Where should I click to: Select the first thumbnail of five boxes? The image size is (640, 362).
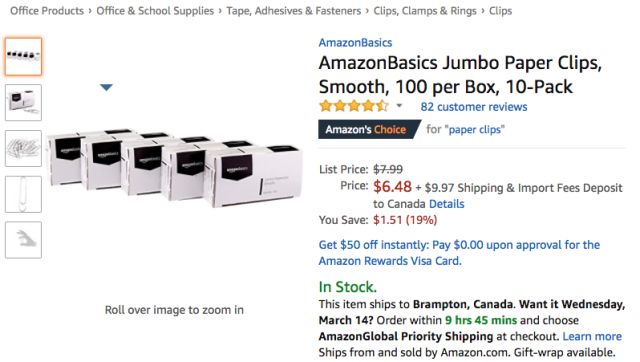click(x=23, y=56)
